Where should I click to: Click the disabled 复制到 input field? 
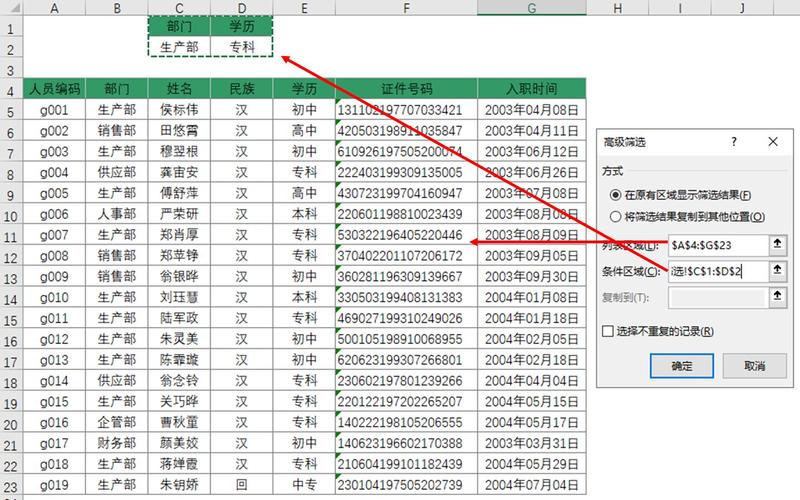[x=718, y=297]
